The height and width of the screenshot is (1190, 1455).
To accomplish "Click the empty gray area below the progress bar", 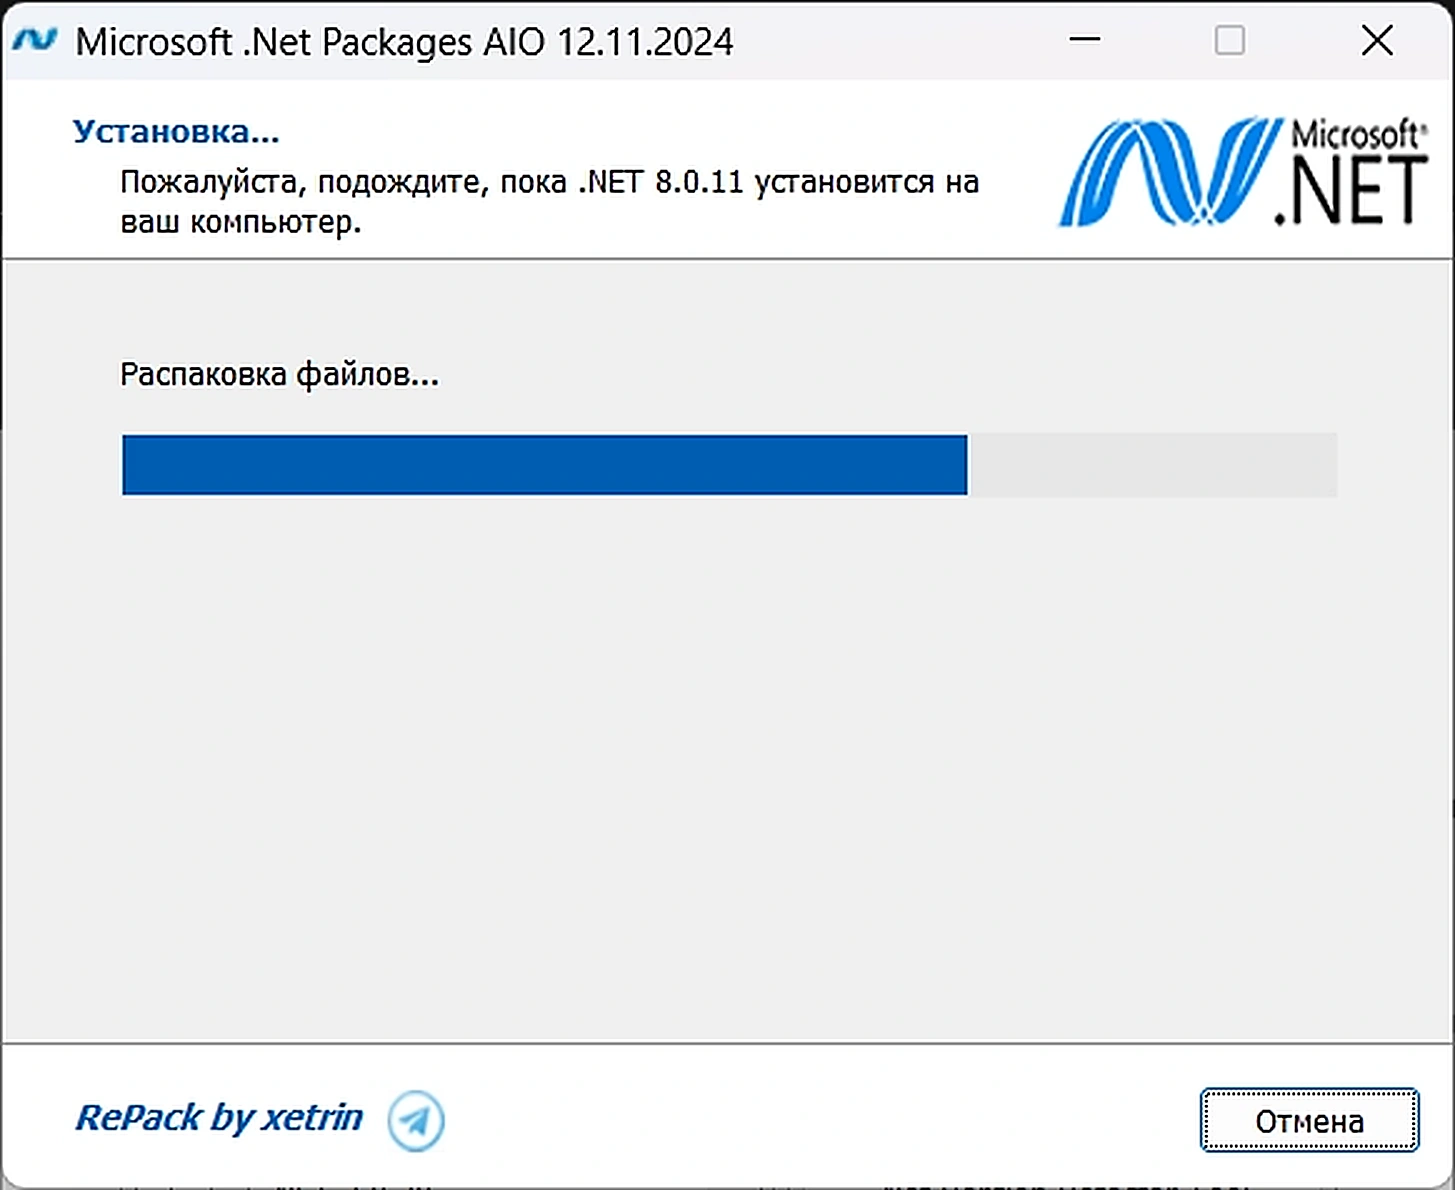I will click(x=728, y=770).
